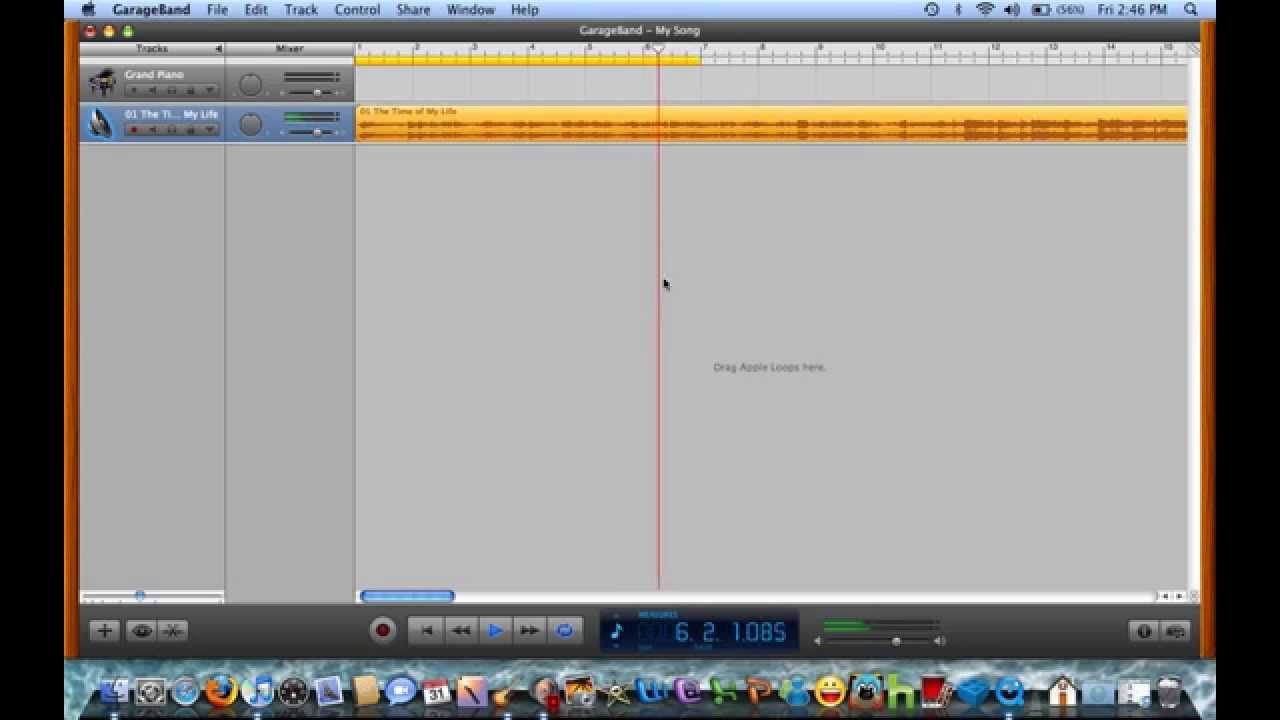Select the Grand Piano track name
Screen dimensions: 1280x720
(154, 75)
